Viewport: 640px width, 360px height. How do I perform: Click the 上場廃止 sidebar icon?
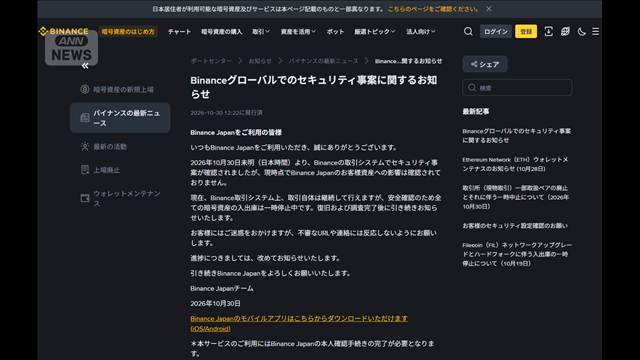pos(85,170)
